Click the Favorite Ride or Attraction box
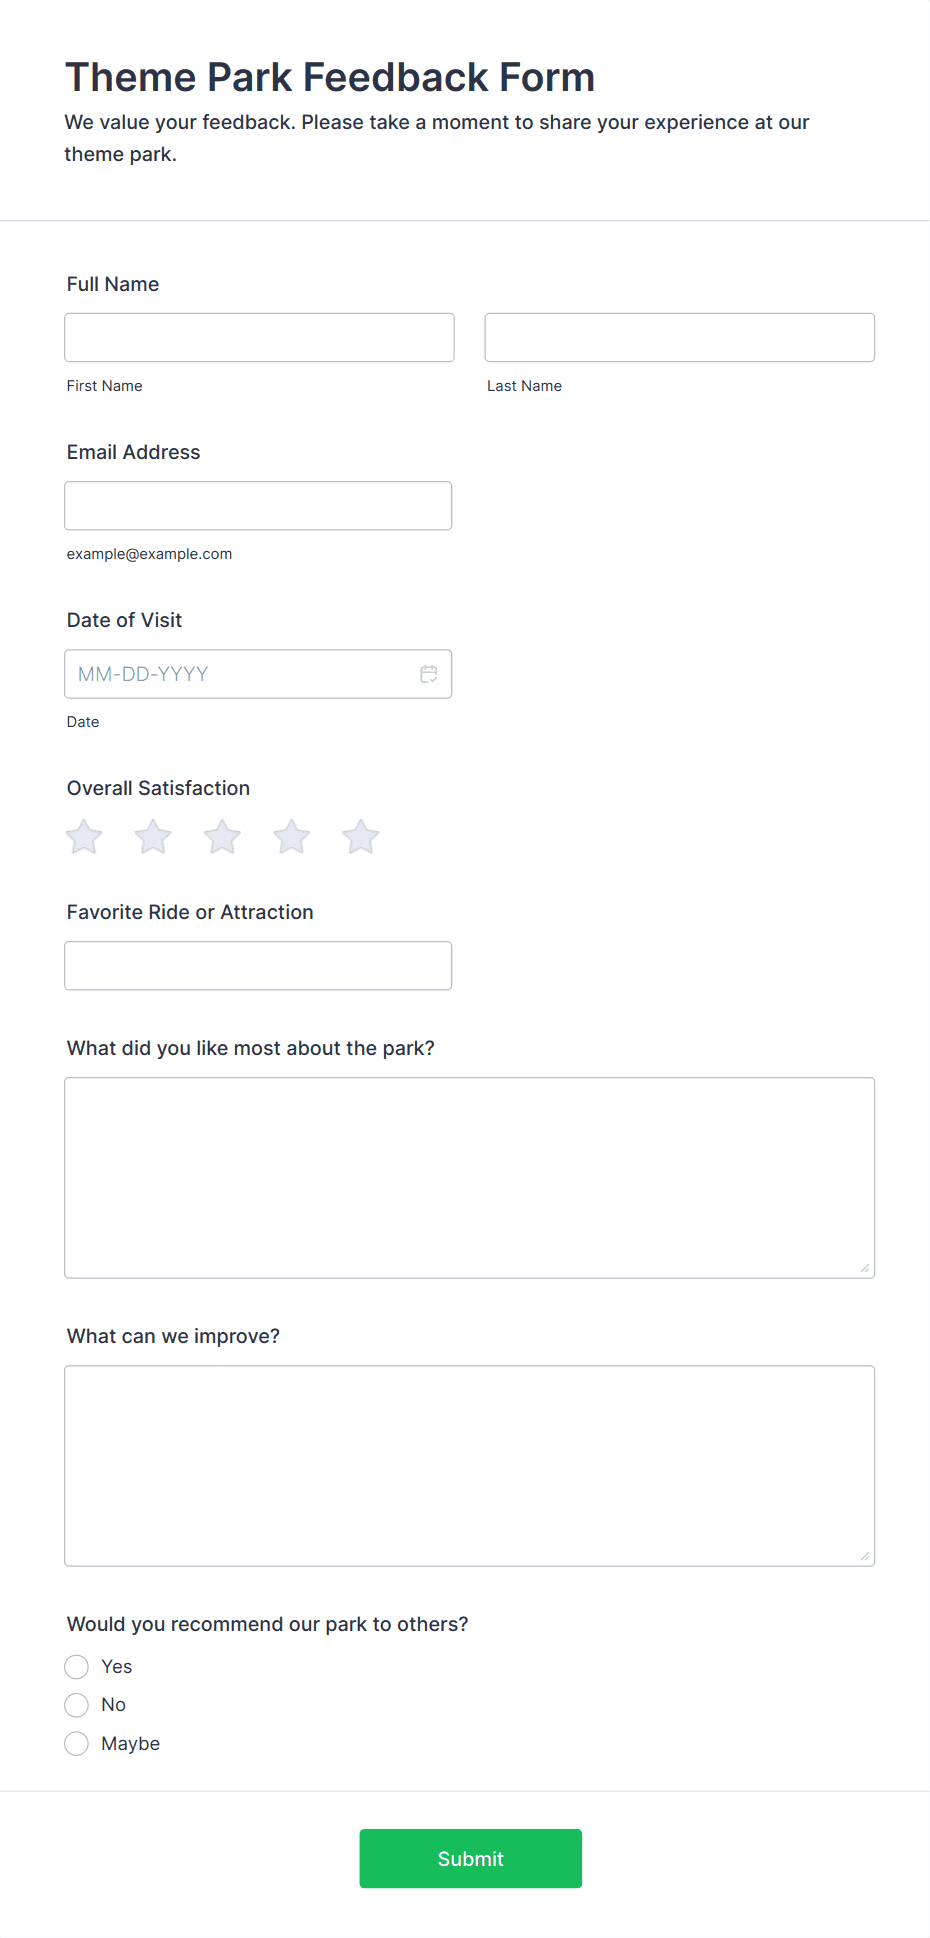Viewport: 930px width, 1938px height. (x=258, y=966)
